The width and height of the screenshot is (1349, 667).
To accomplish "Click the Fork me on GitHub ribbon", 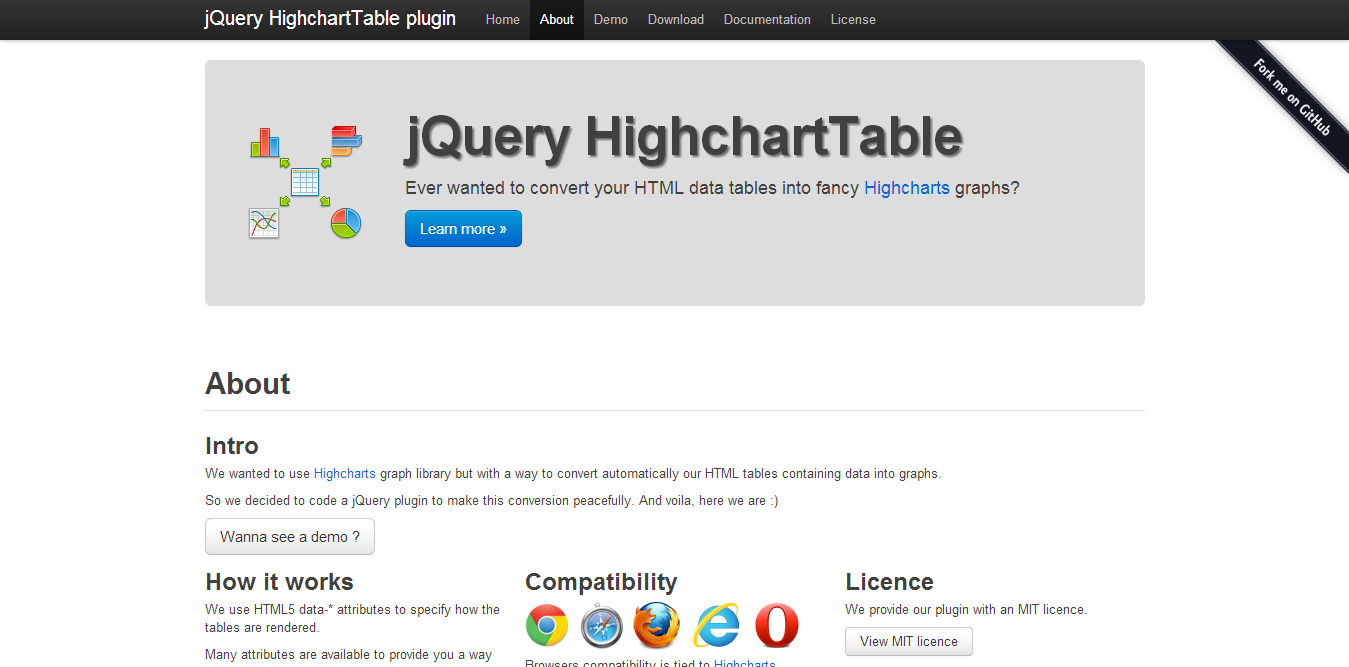I will (1290, 96).
